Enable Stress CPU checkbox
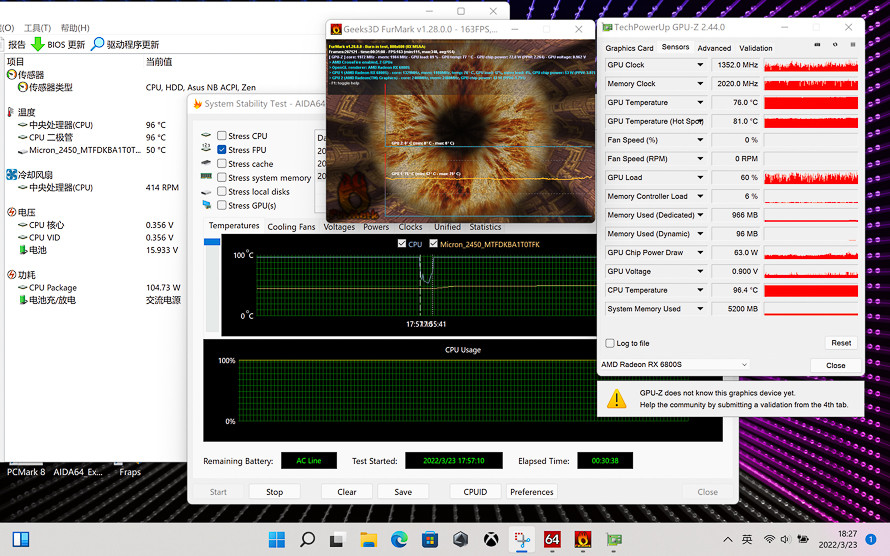Image resolution: width=890 pixels, height=556 pixels. pyautogui.click(x=222, y=136)
